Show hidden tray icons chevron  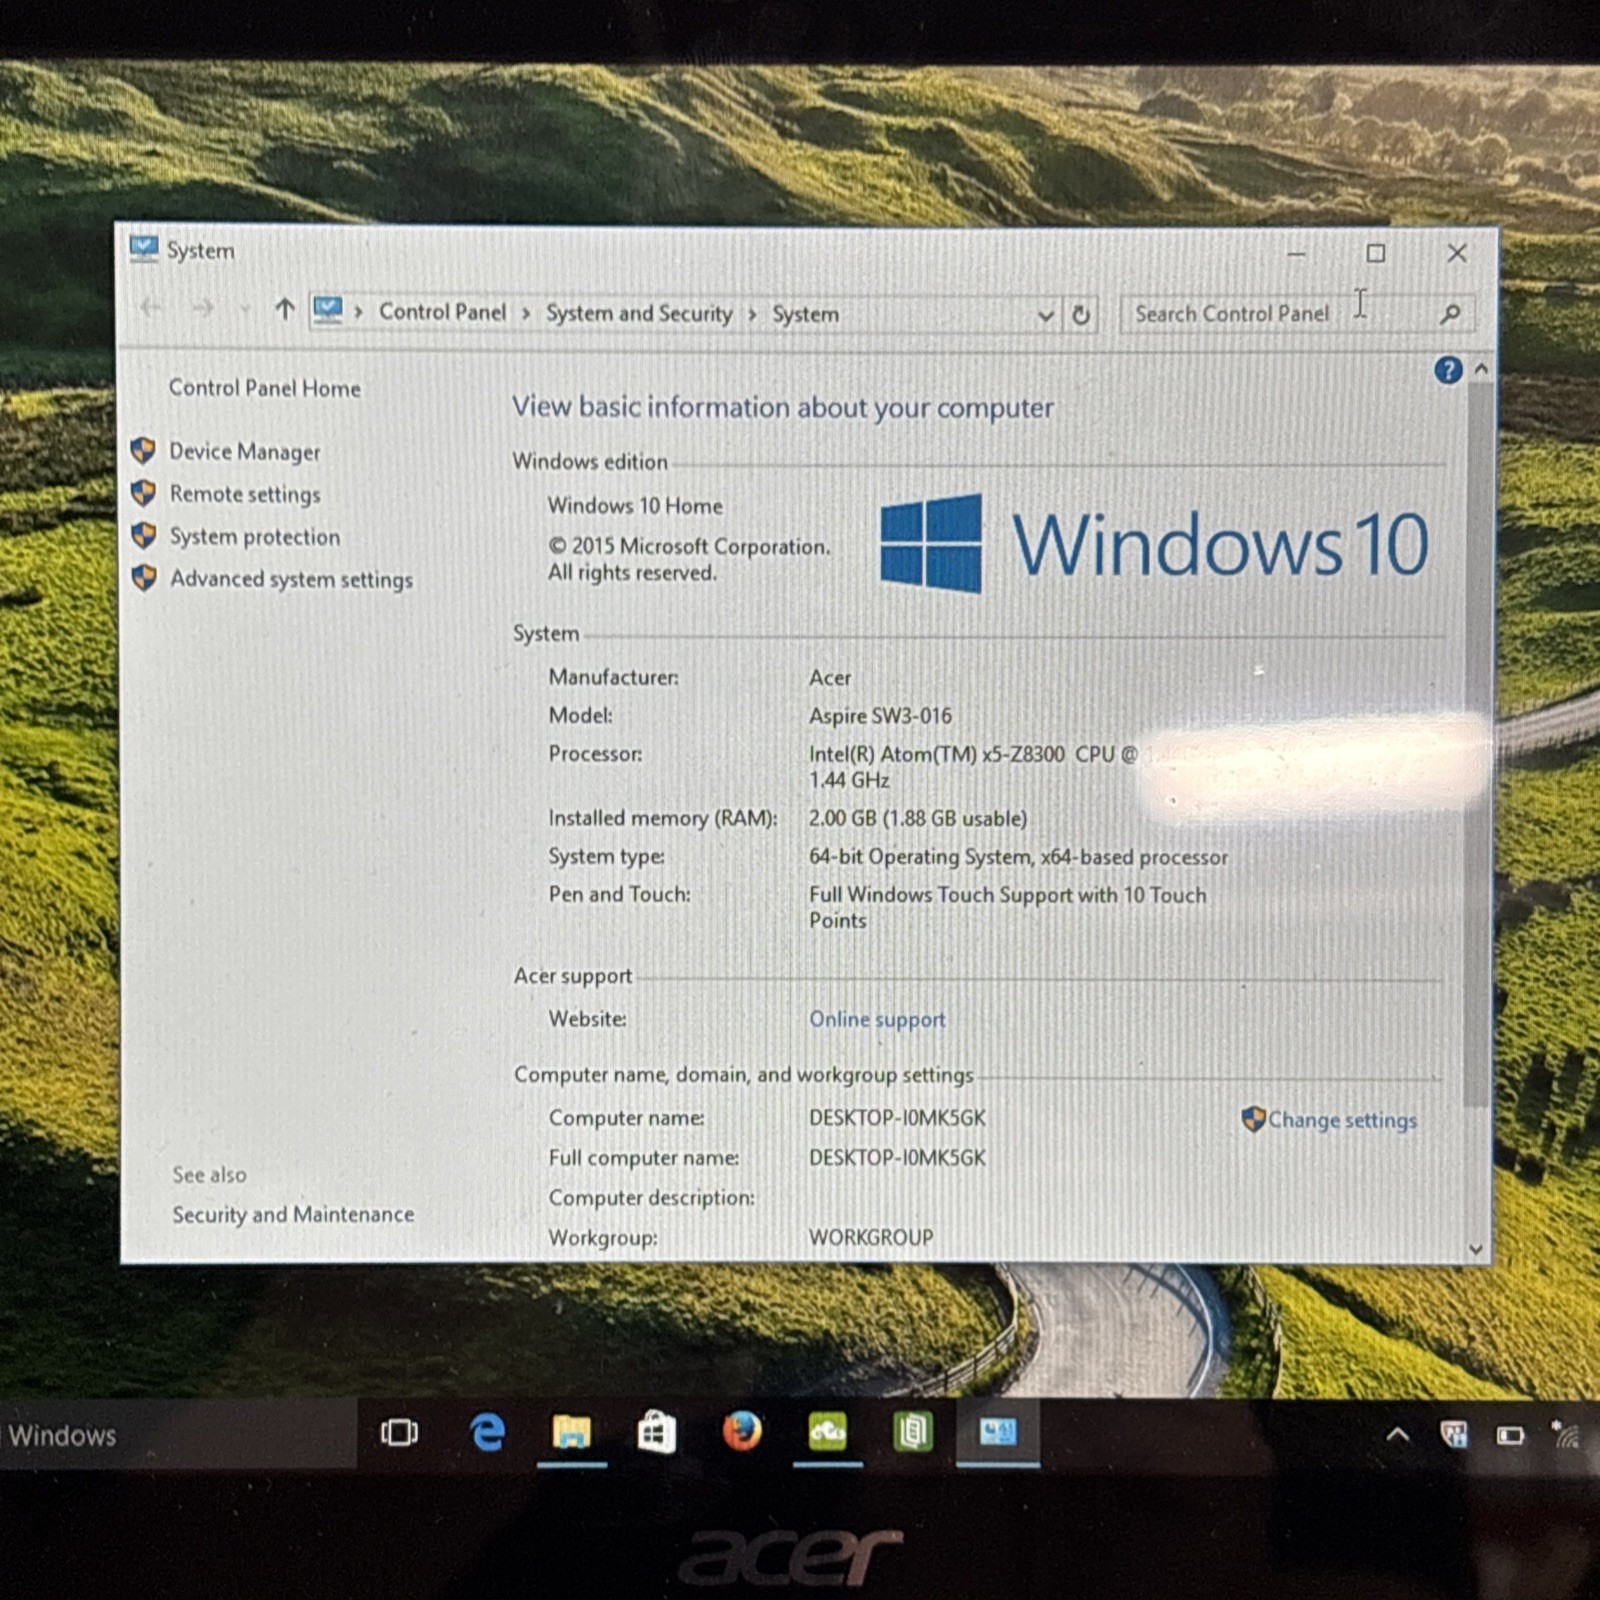tap(1397, 1435)
